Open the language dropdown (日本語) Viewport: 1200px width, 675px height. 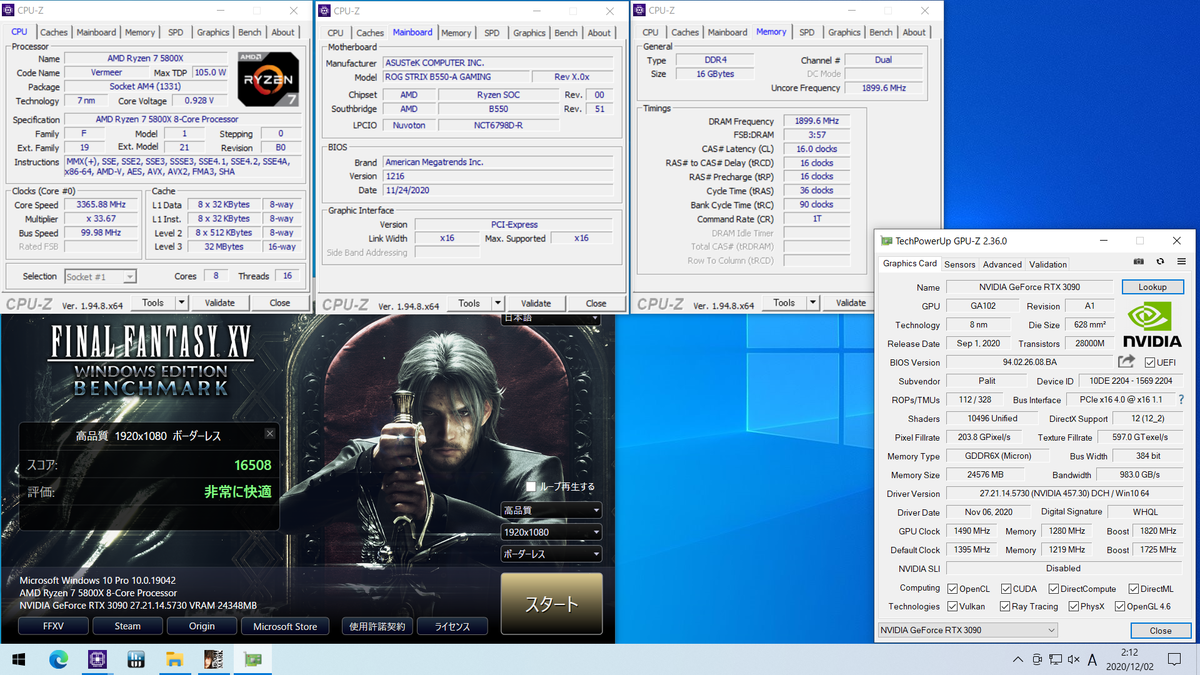(551, 318)
